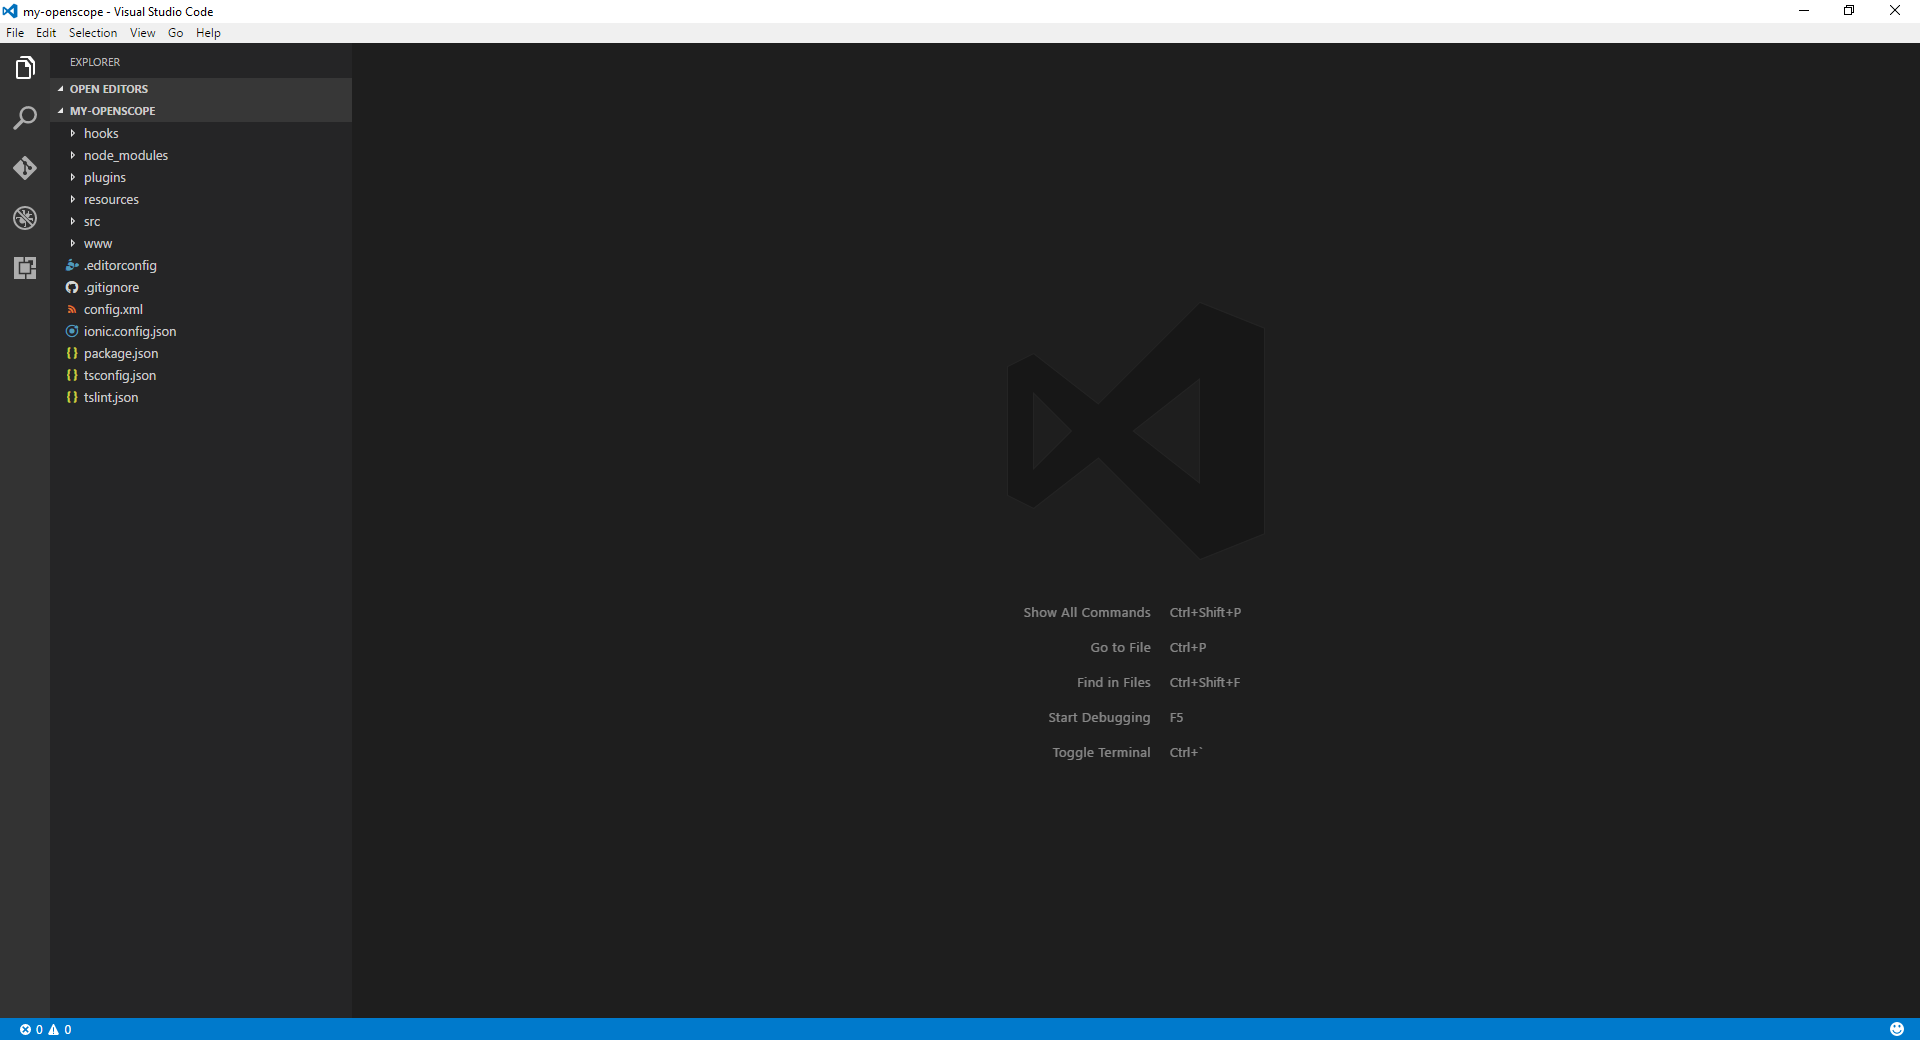Click the VS Code logo in title bar
This screenshot has width=1920, height=1040.
pos(10,11)
